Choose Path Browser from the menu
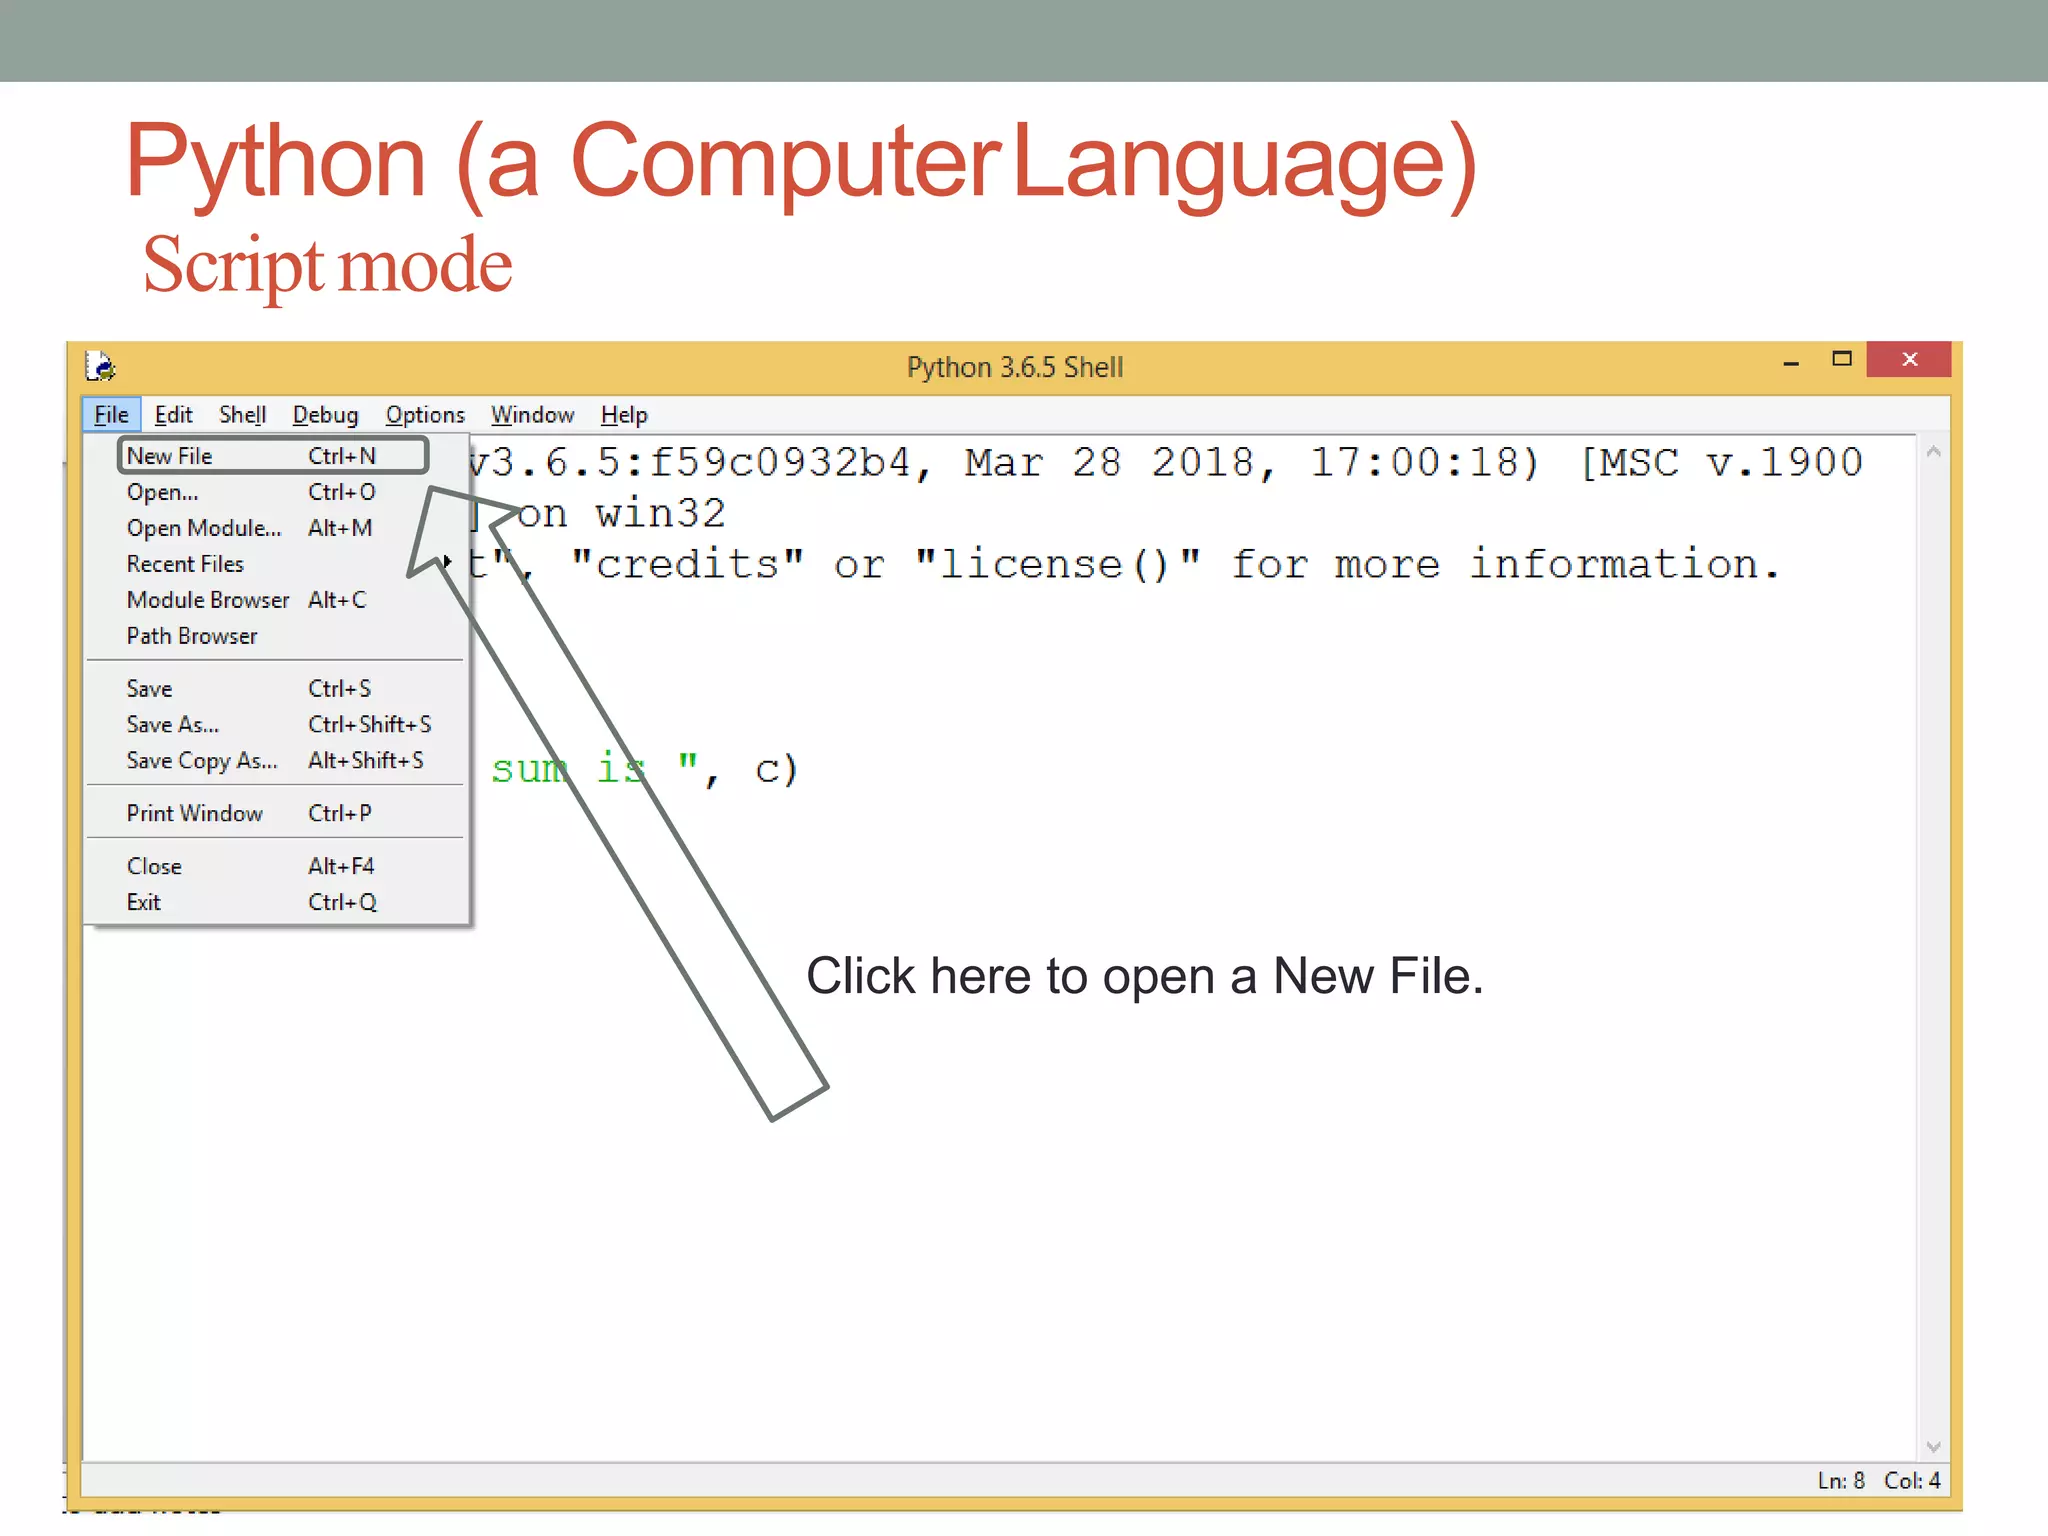 click(274, 636)
